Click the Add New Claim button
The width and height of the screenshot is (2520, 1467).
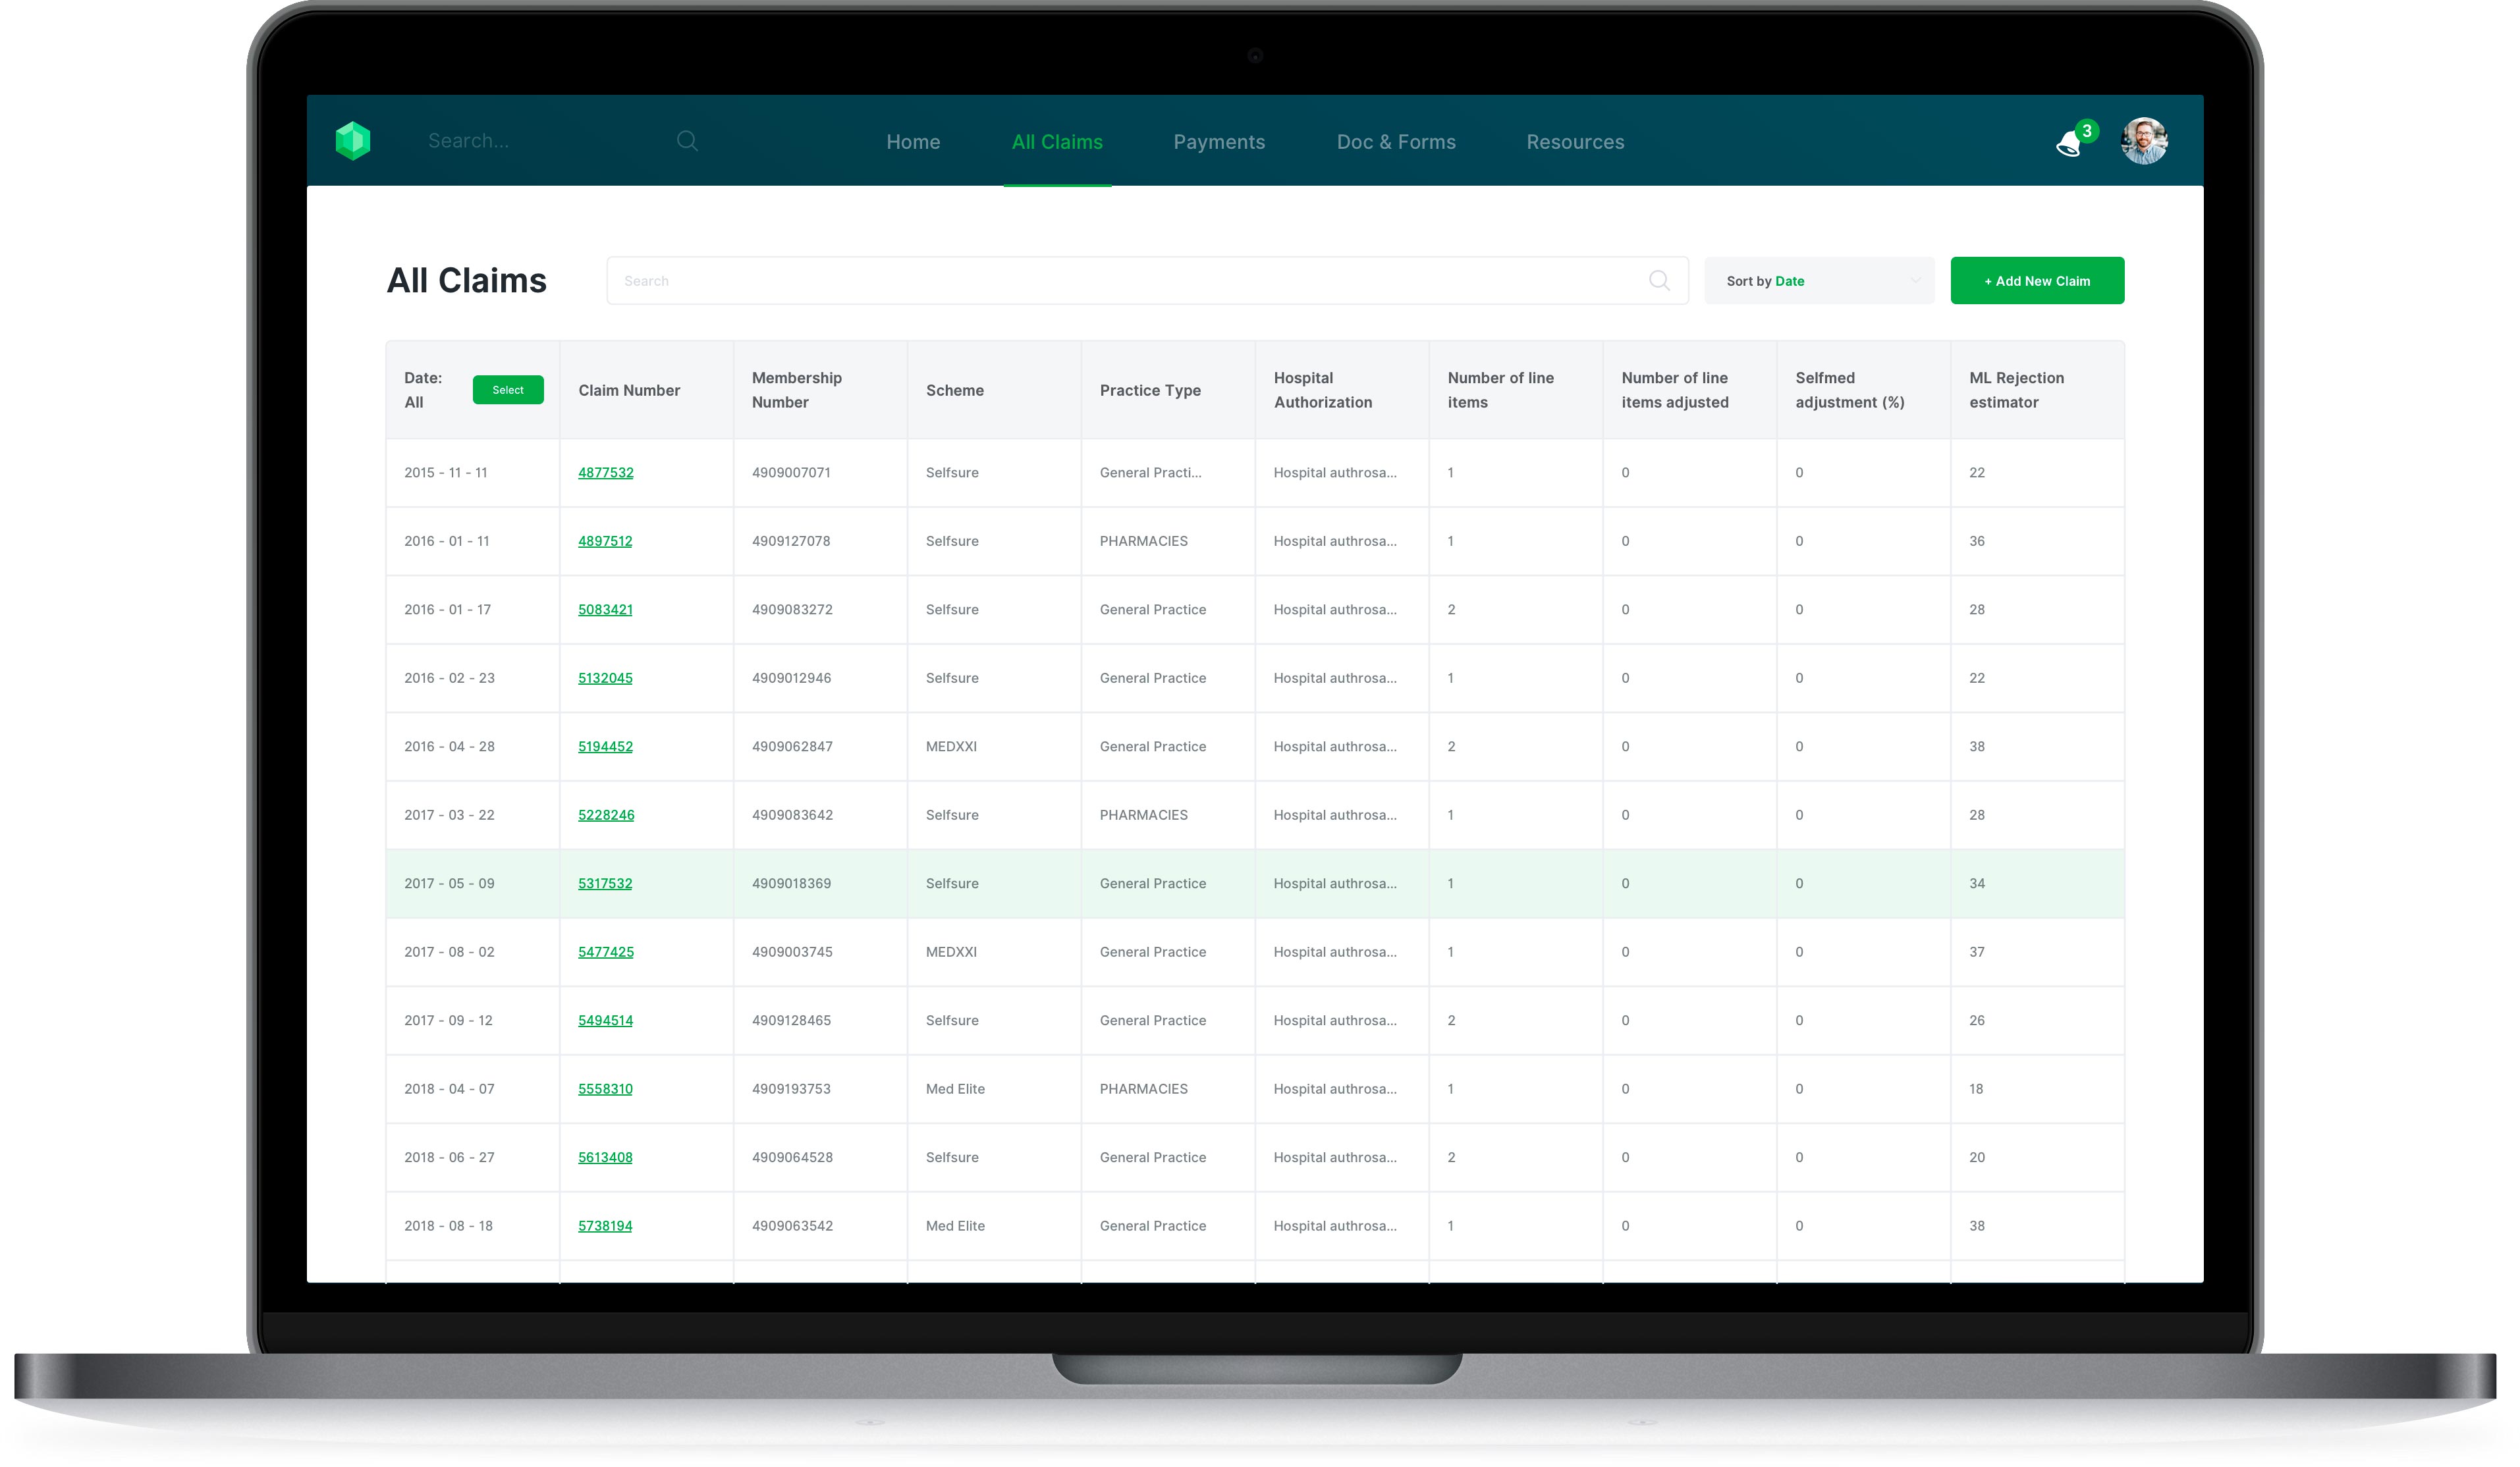(2037, 280)
